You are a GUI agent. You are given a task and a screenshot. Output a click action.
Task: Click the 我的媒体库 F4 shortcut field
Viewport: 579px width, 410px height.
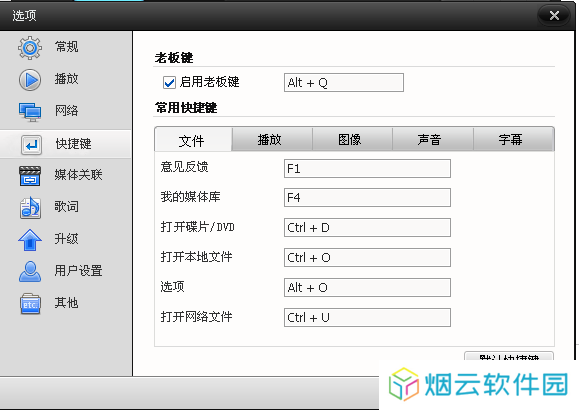pyautogui.click(x=367, y=198)
